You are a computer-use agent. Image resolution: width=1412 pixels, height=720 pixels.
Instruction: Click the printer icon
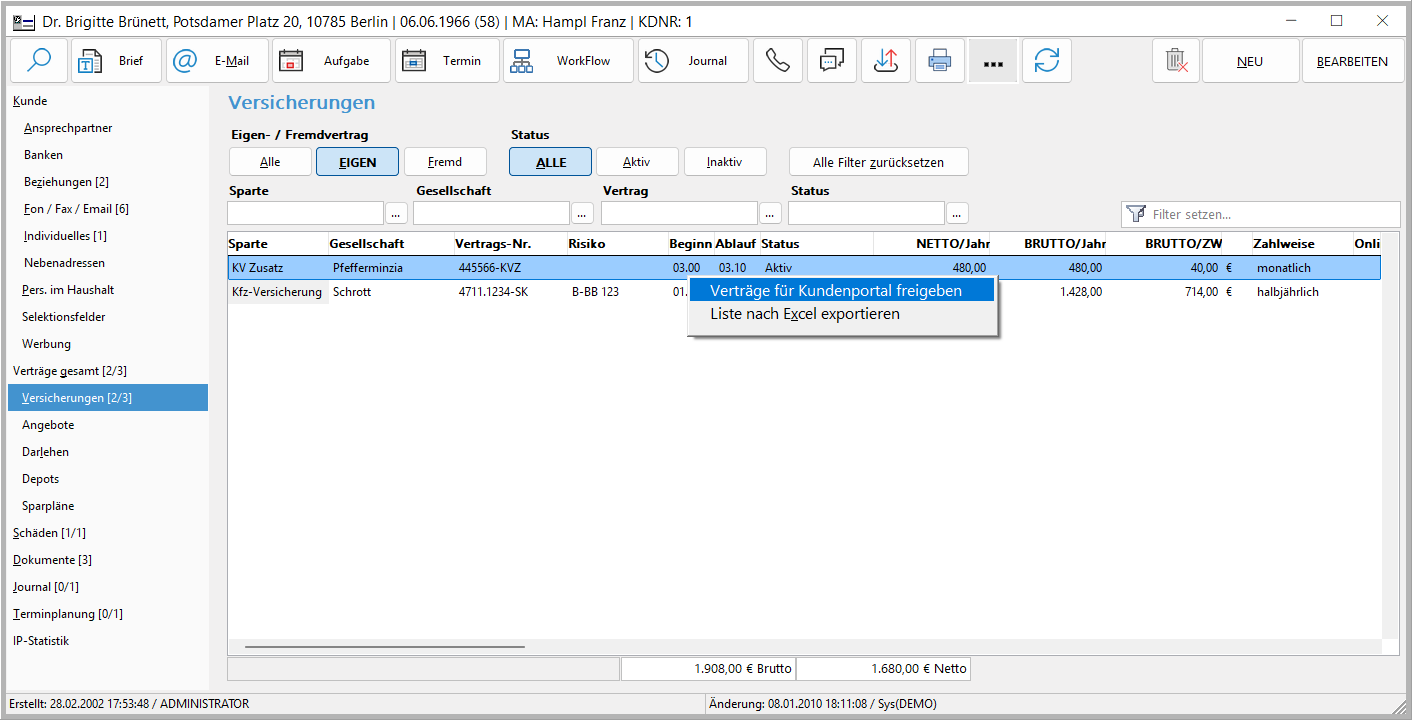[939, 61]
